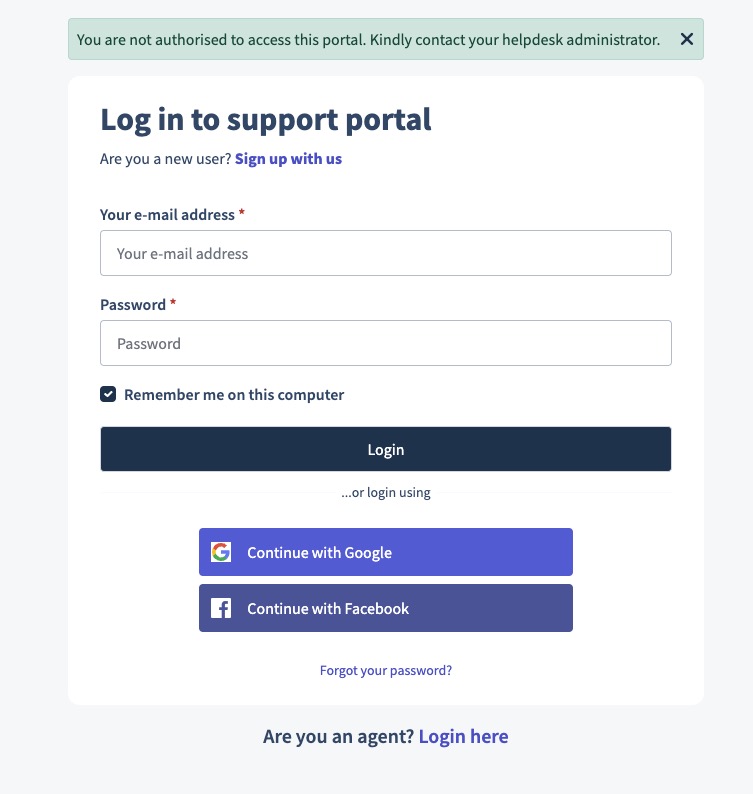Click the 'Password' field label
Viewport: 753px width, 794px height.
tap(133, 305)
